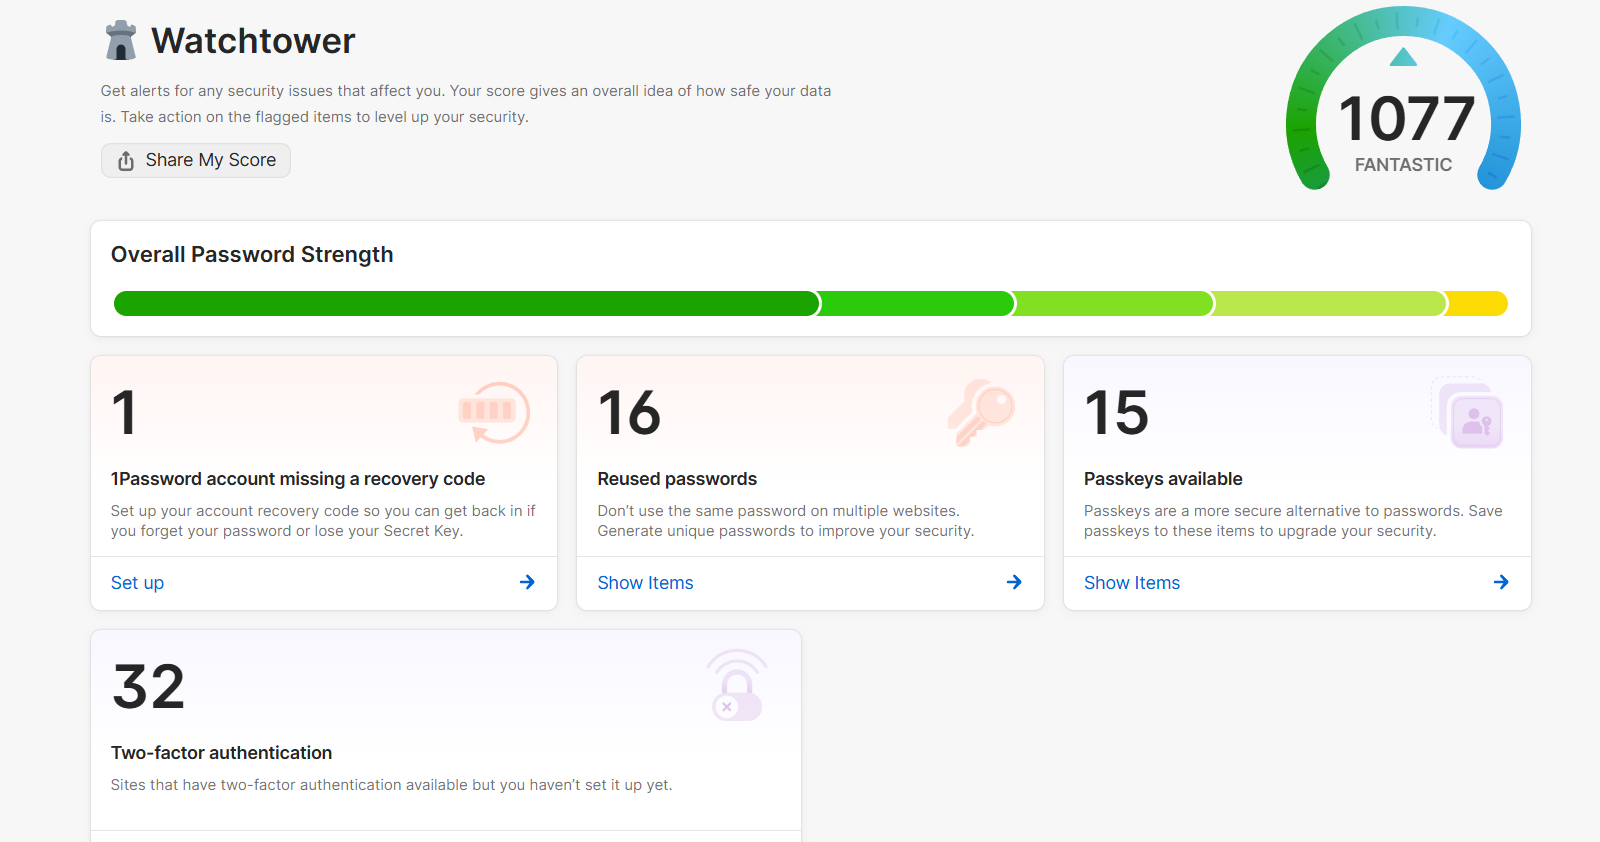Click the number 1 on recovery code card
The height and width of the screenshot is (842, 1600).
(x=124, y=413)
